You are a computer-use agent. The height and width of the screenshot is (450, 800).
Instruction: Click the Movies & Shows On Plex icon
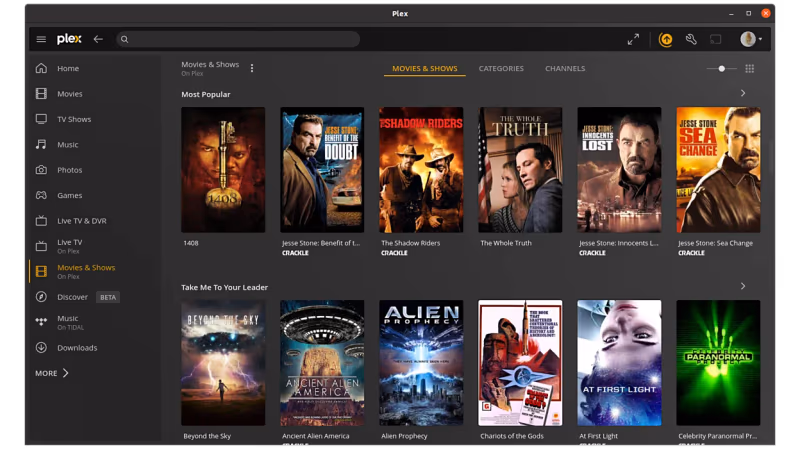(41, 271)
